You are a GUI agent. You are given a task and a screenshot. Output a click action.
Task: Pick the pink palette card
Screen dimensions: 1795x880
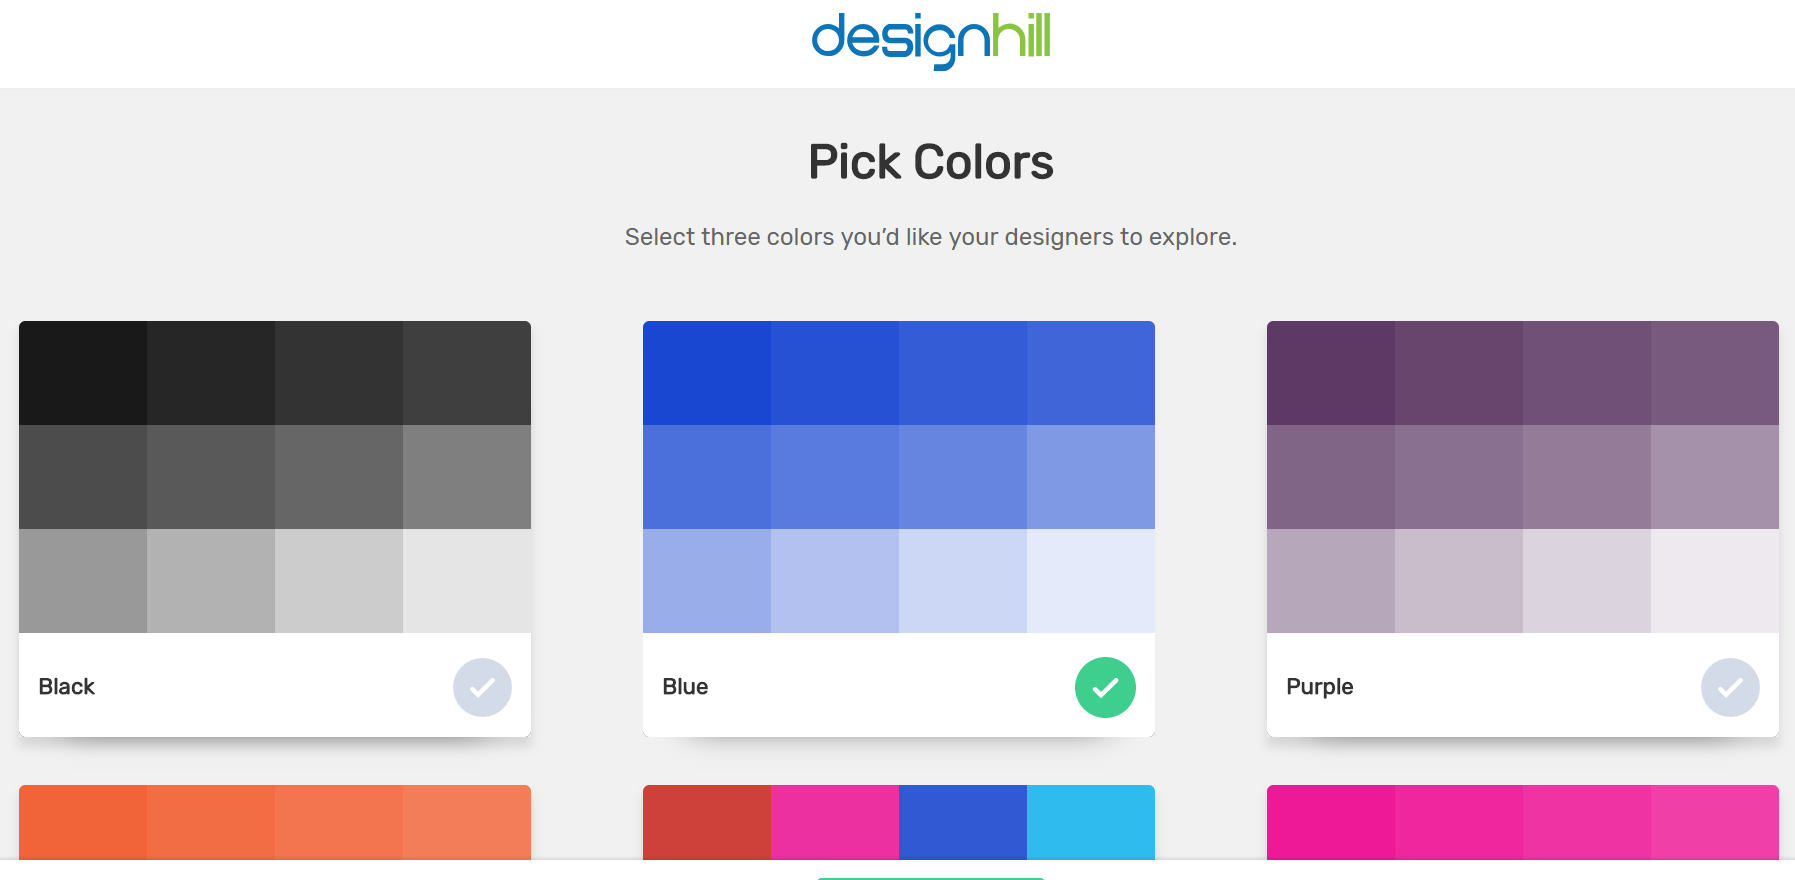[1522, 822]
